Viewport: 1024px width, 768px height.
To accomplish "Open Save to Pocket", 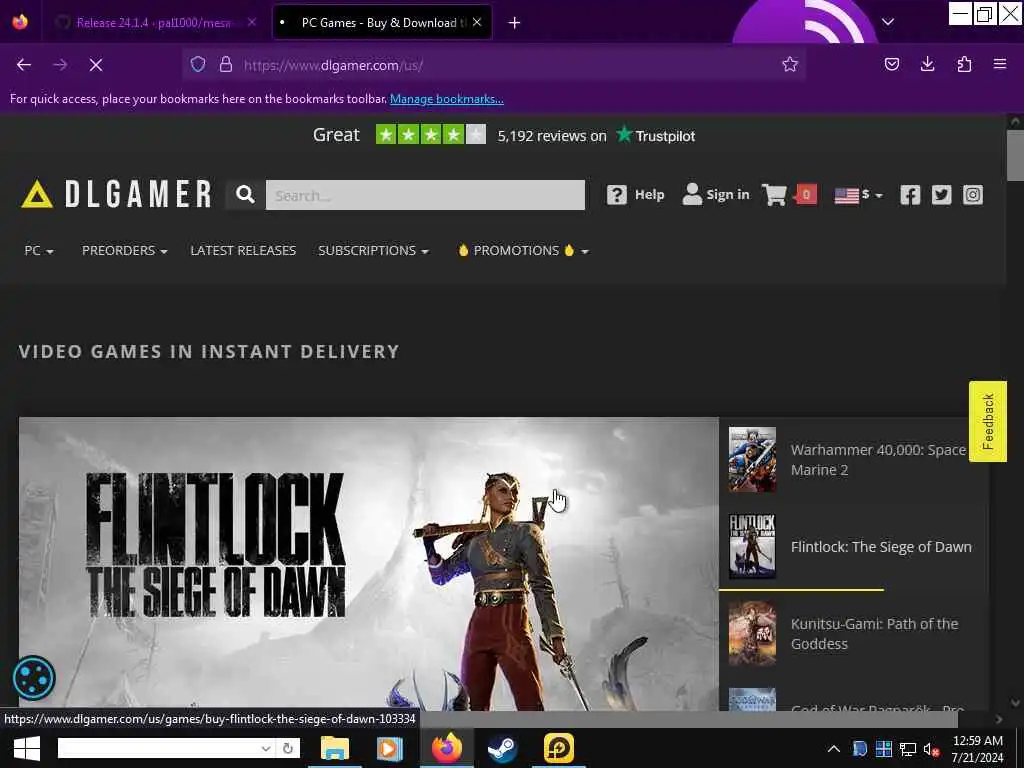I will pos(891,65).
